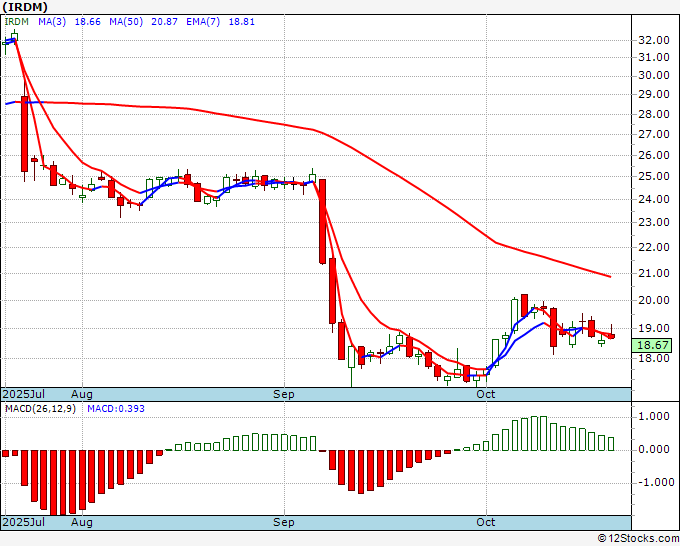
Task: Click Sep on the MACD panel axis
Action: [284, 522]
